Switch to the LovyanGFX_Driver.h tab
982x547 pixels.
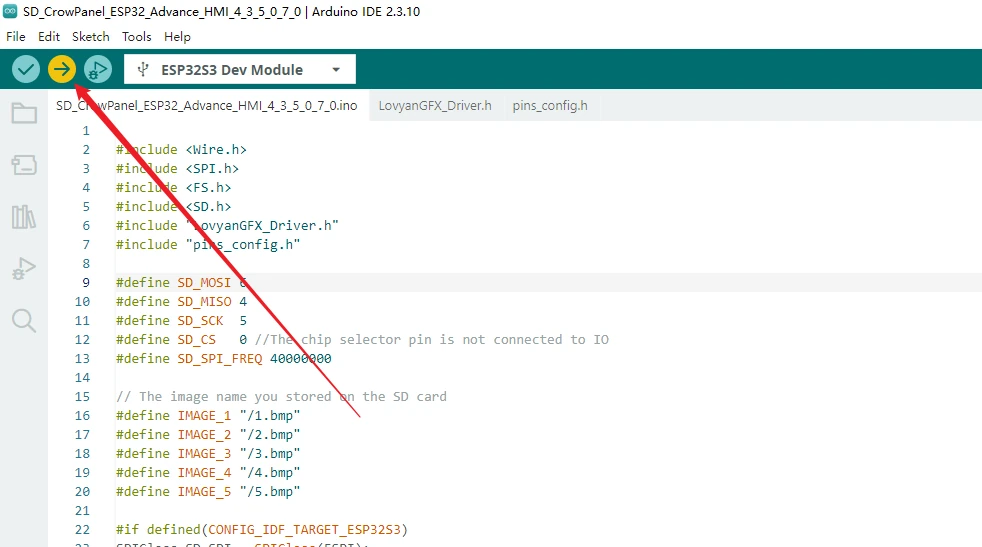pyautogui.click(x=435, y=105)
